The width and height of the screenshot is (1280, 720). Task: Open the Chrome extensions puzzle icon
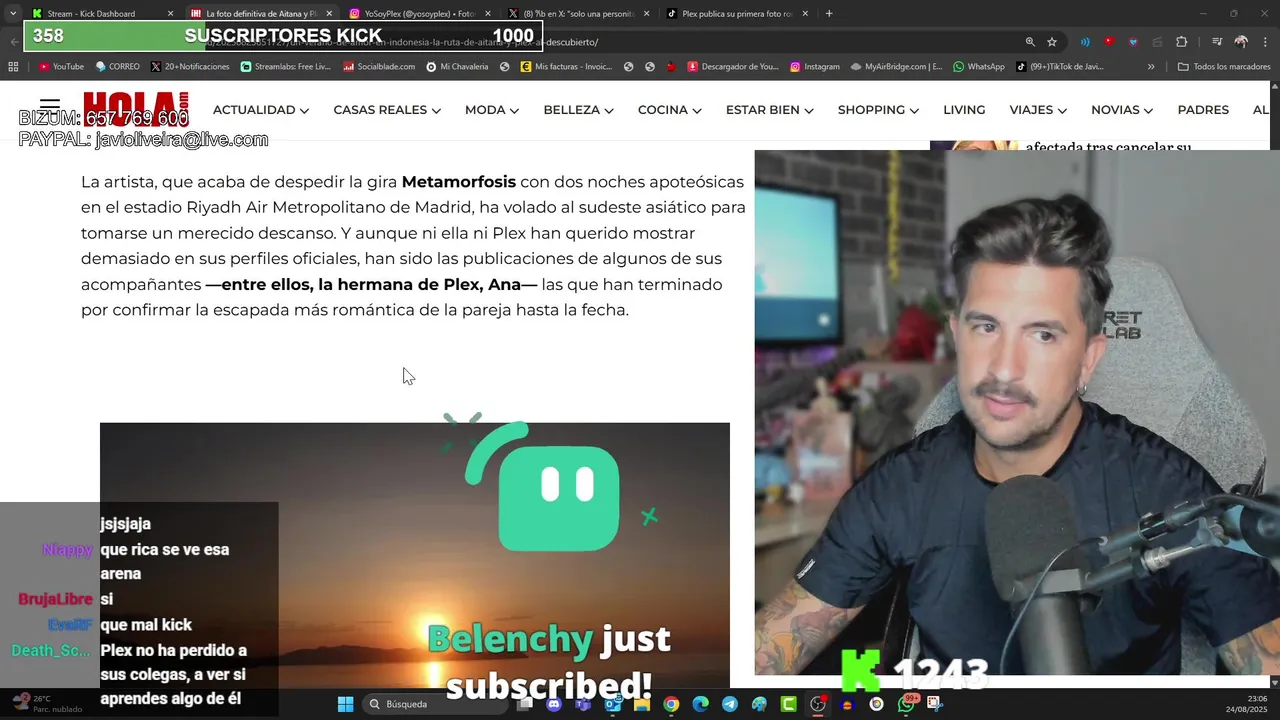click(1182, 42)
